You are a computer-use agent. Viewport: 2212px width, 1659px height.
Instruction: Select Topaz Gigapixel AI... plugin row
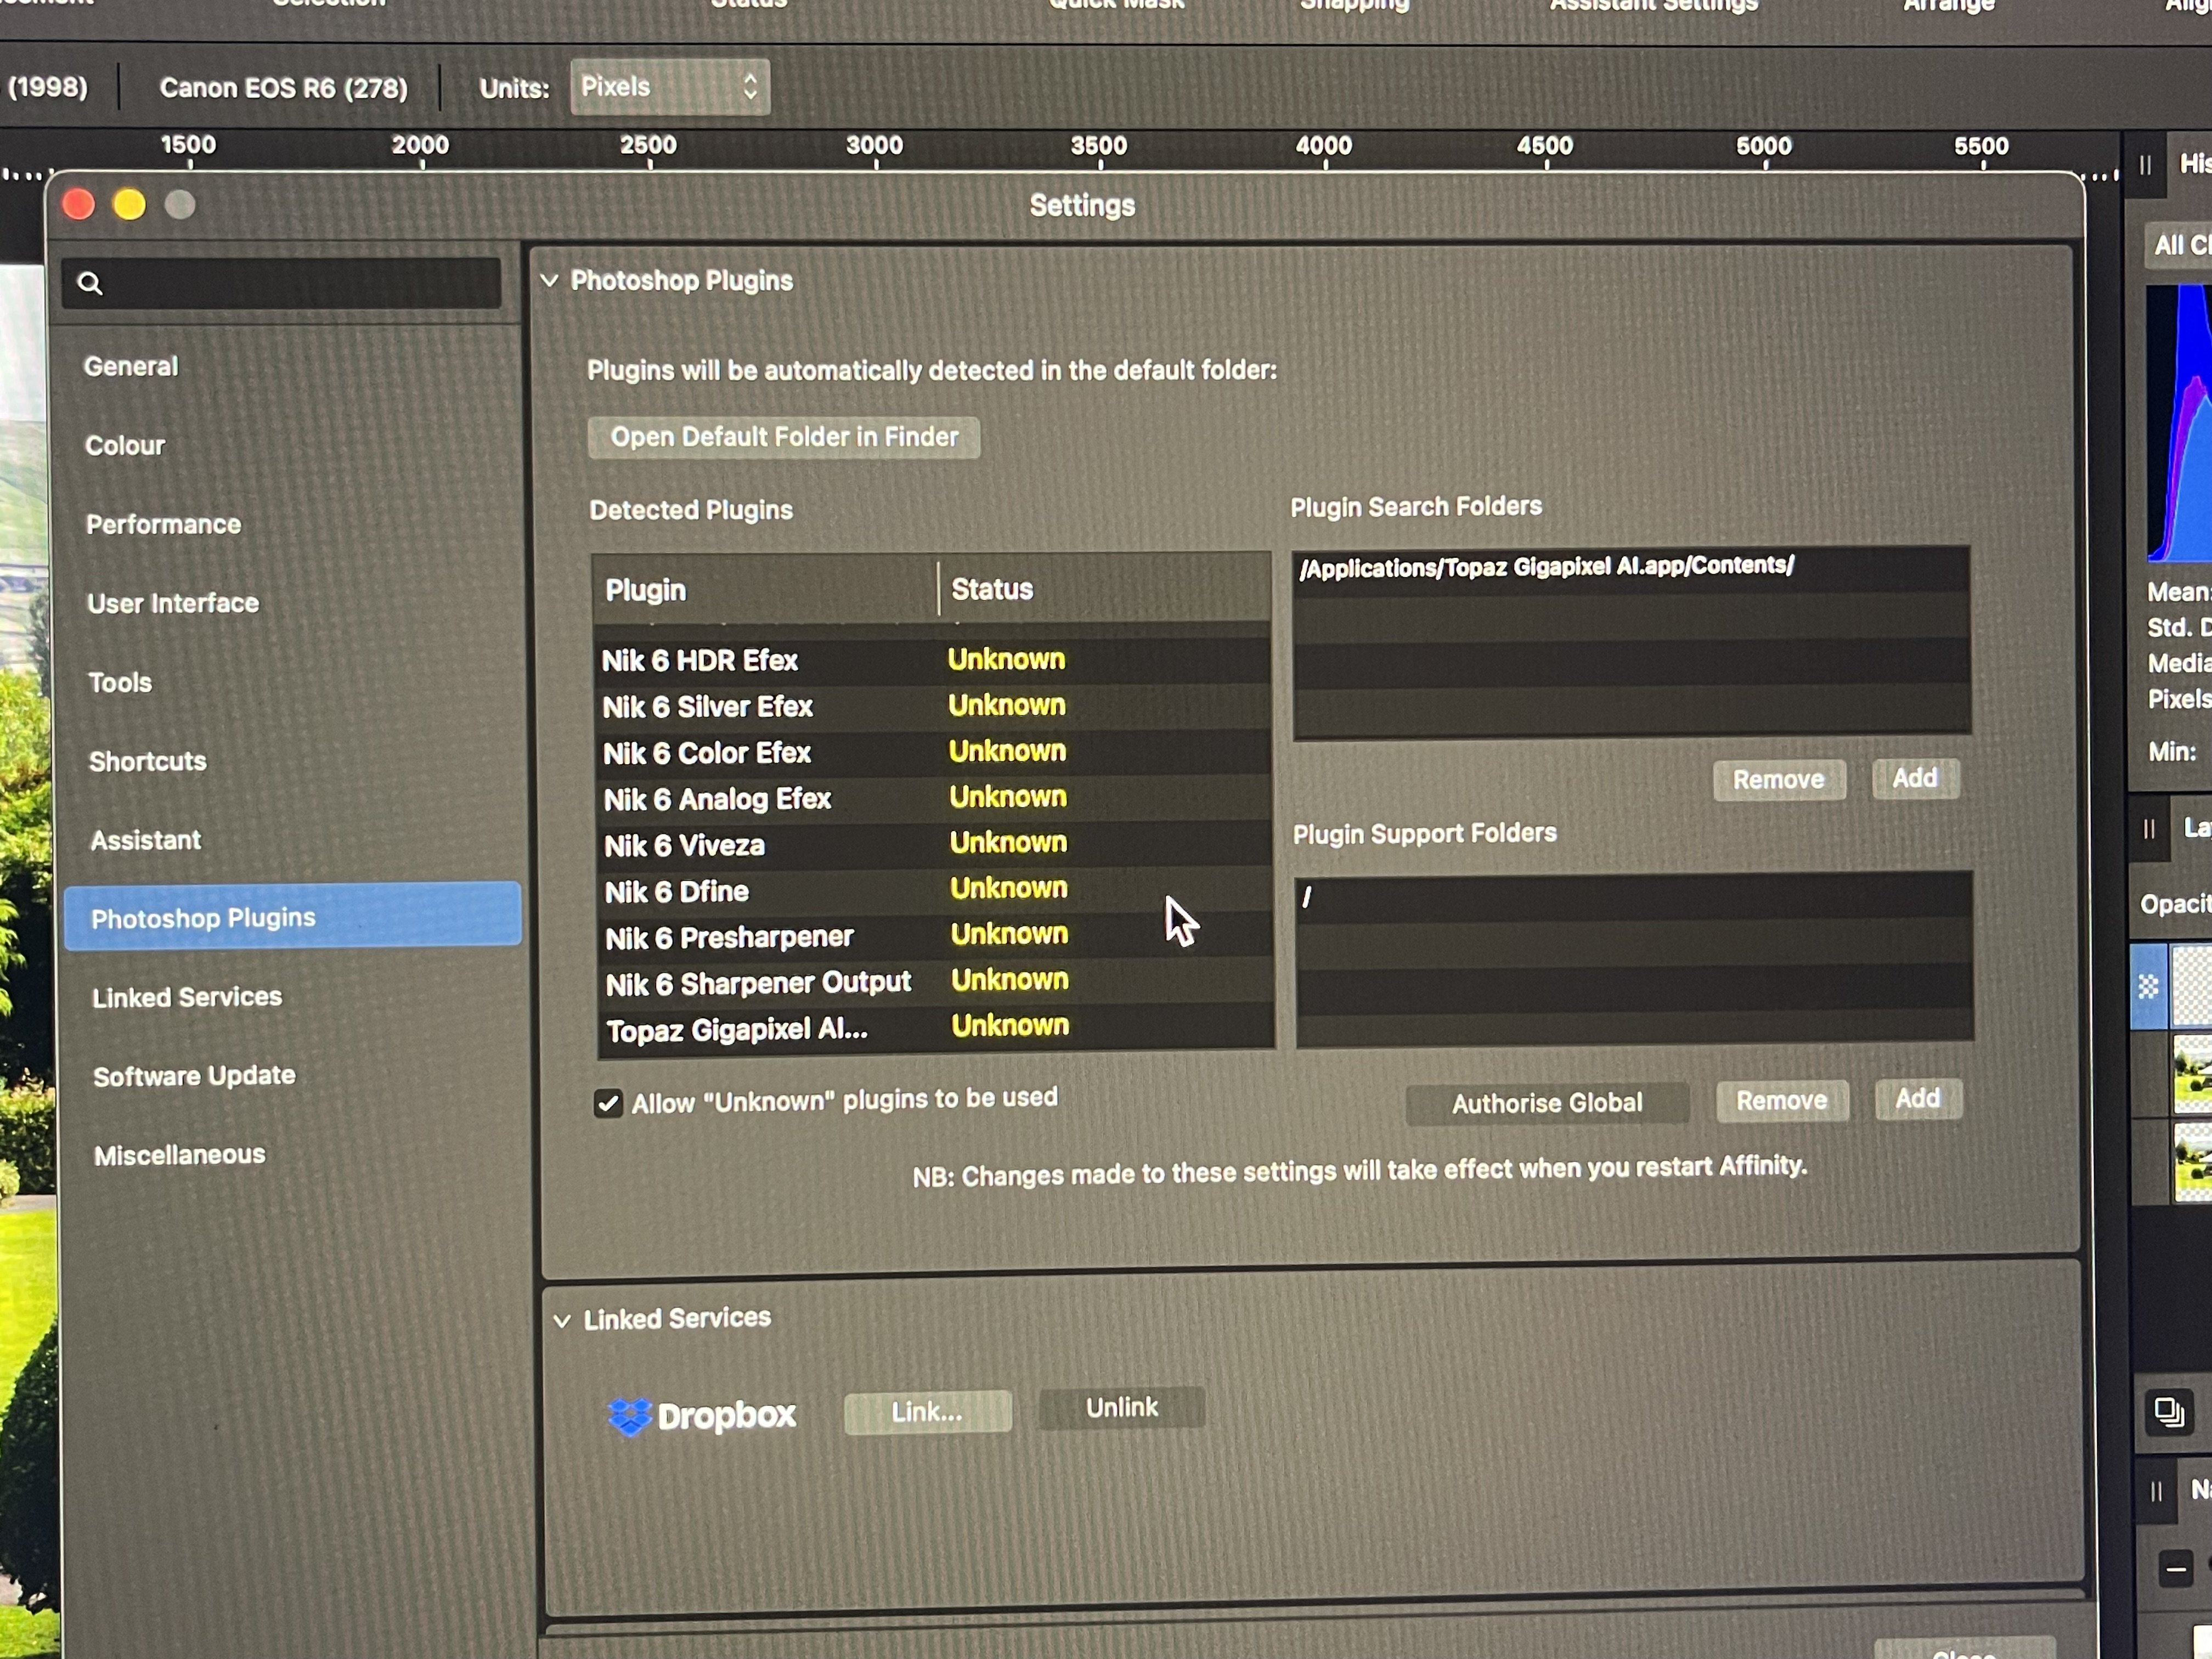click(x=937, y=1028)
